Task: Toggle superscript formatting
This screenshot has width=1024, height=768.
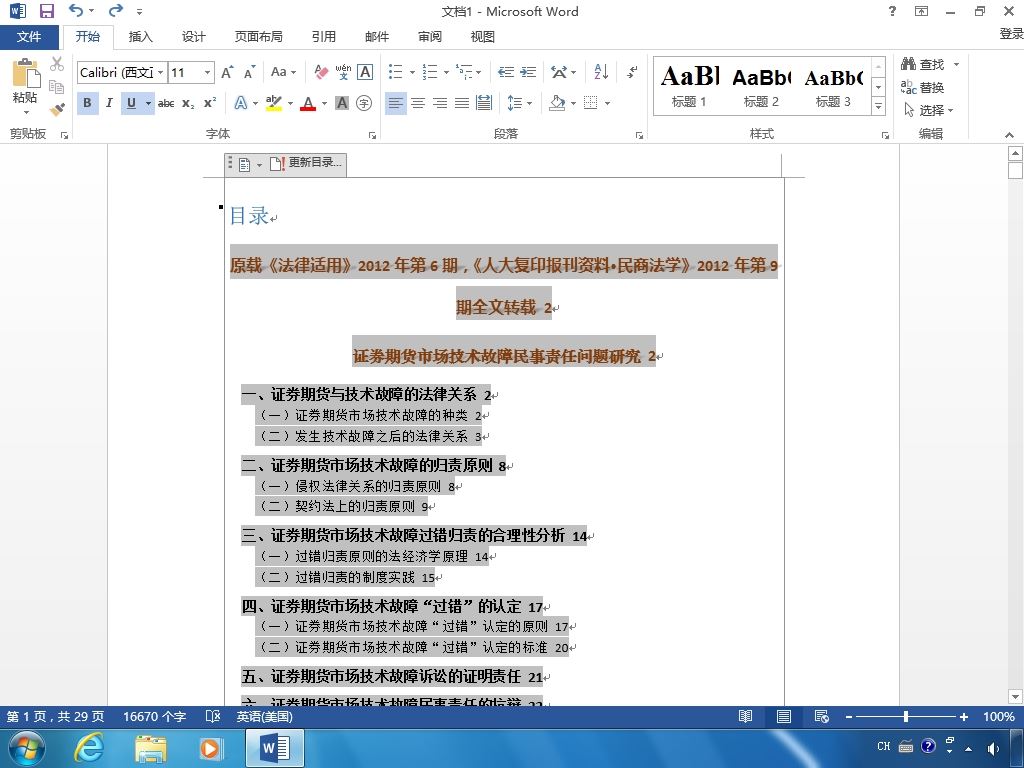Action: (210, 103)
